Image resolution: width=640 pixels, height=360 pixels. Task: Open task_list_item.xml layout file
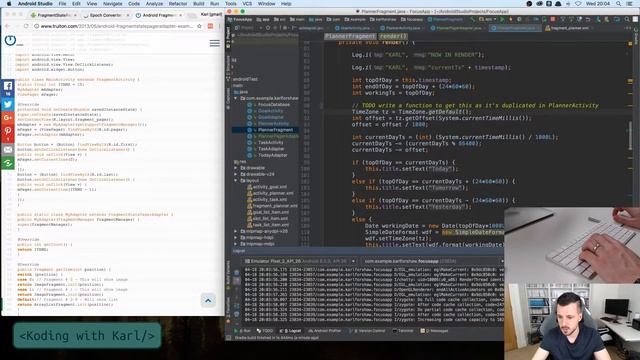(270, 225)
